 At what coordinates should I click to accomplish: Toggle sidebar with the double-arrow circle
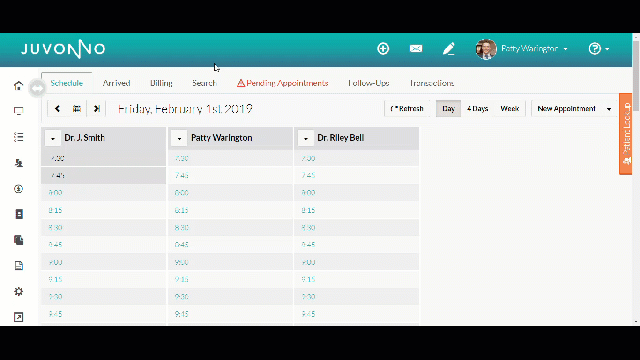coord(37,88)
